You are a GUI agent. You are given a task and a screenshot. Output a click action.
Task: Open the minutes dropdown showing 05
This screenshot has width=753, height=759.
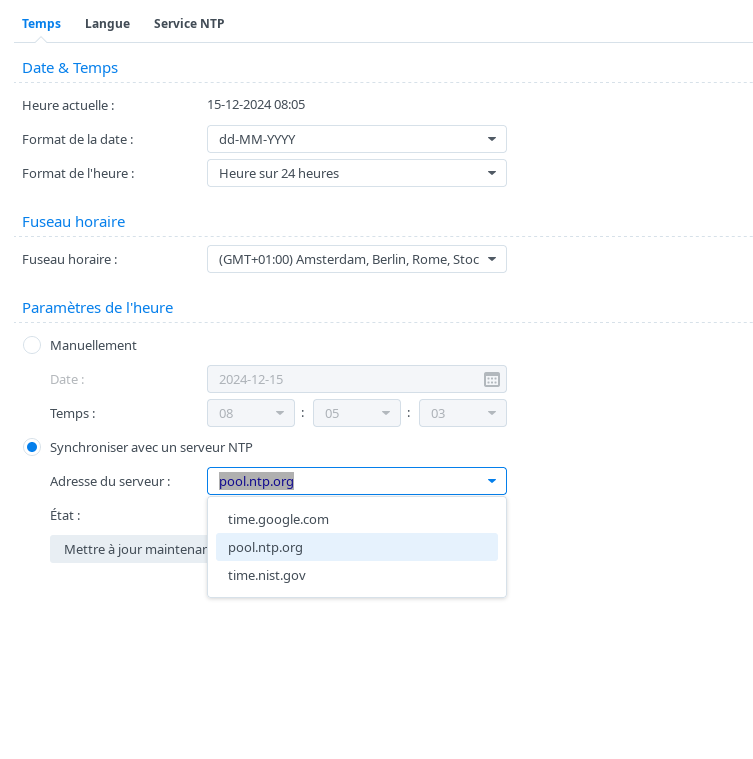[x=356, y=413]
